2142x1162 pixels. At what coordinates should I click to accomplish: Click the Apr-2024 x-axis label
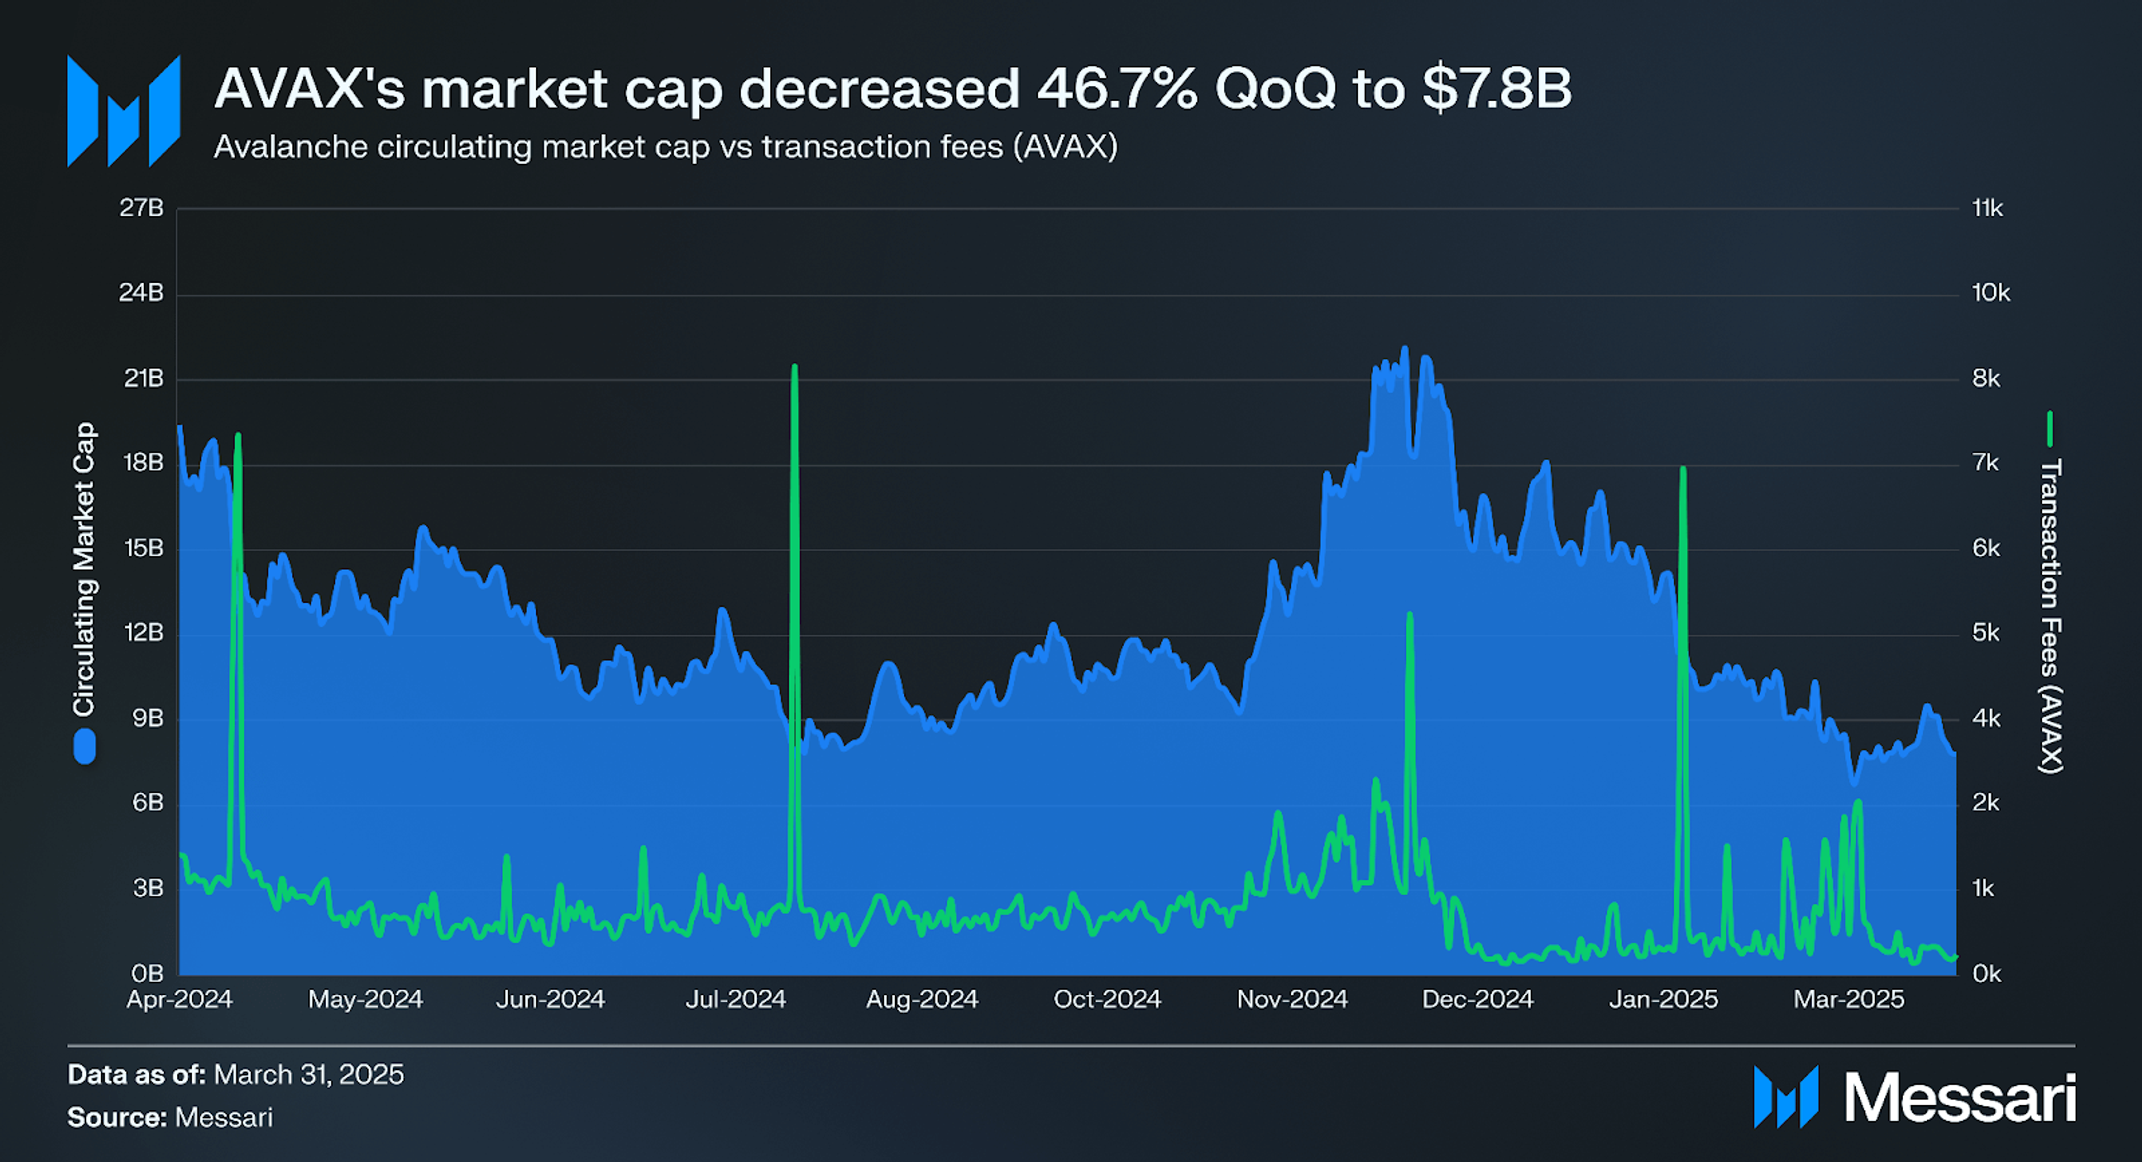pos(179,999)
